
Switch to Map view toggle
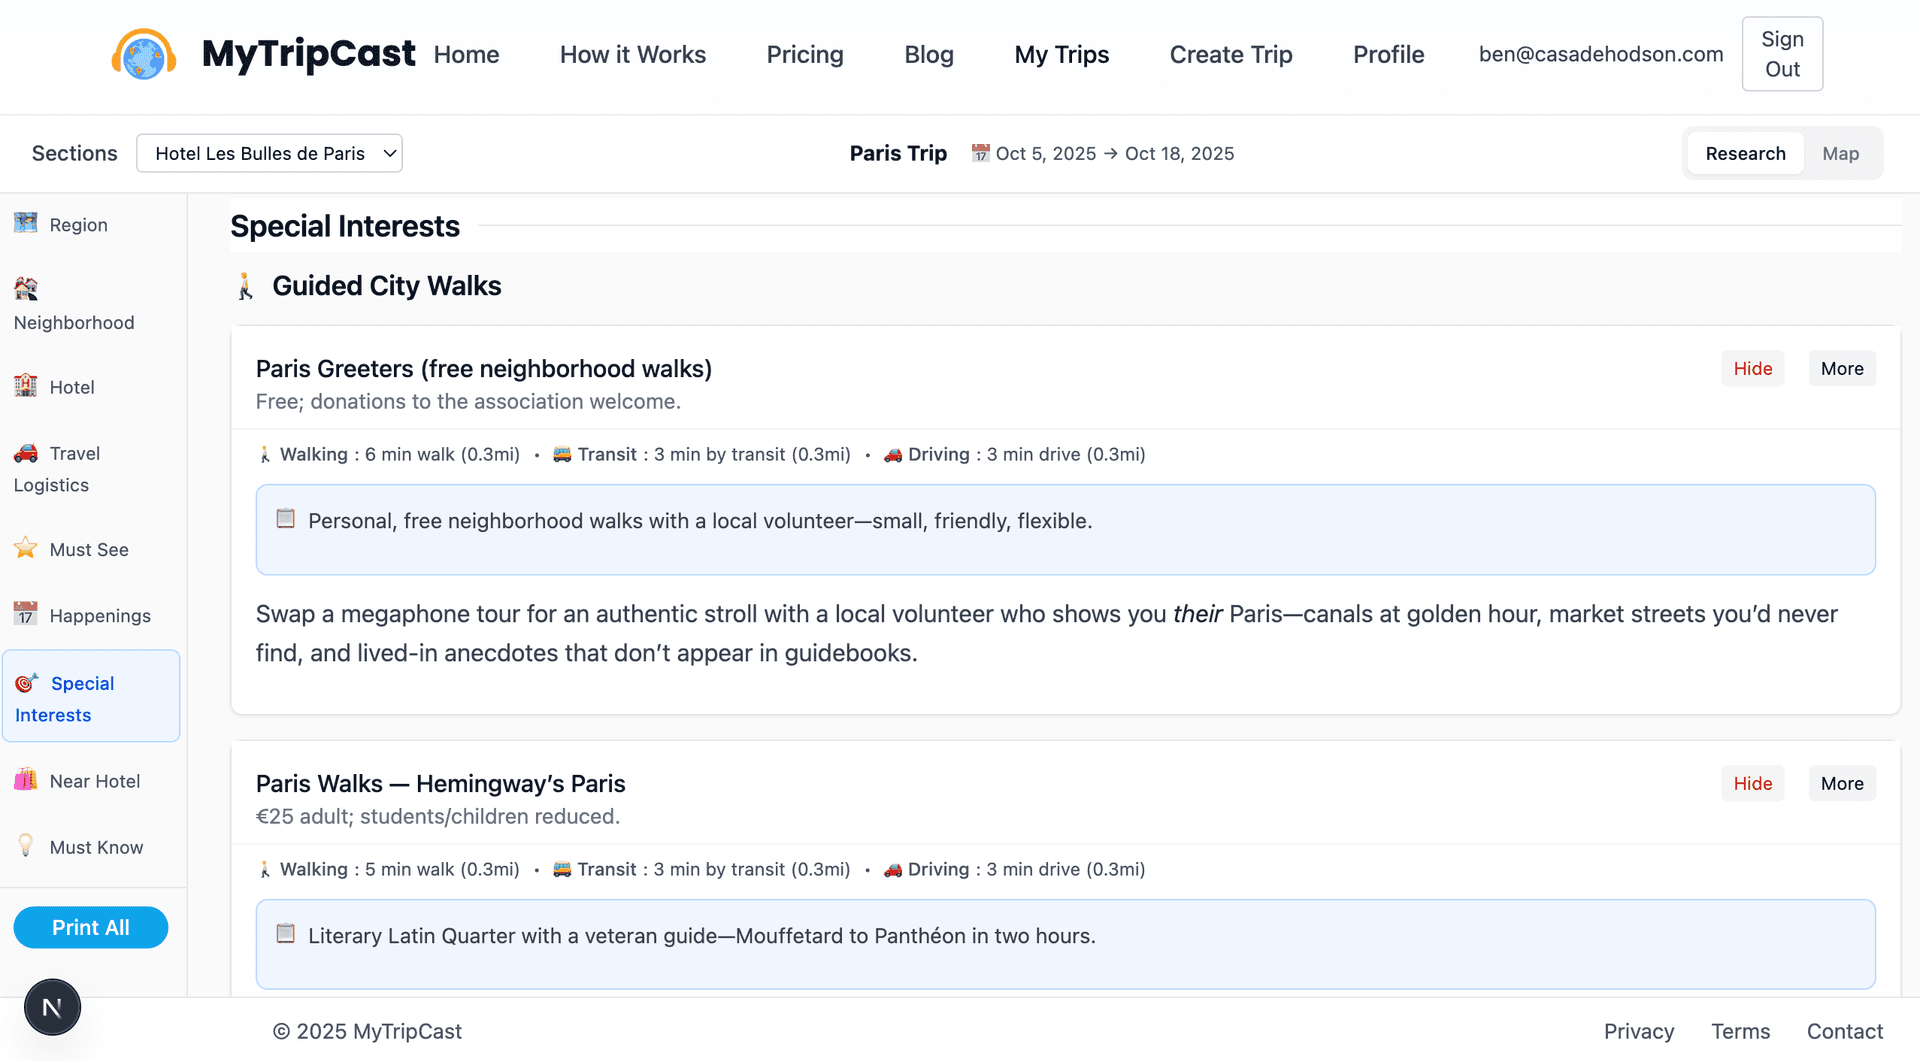pos(1840,153)
